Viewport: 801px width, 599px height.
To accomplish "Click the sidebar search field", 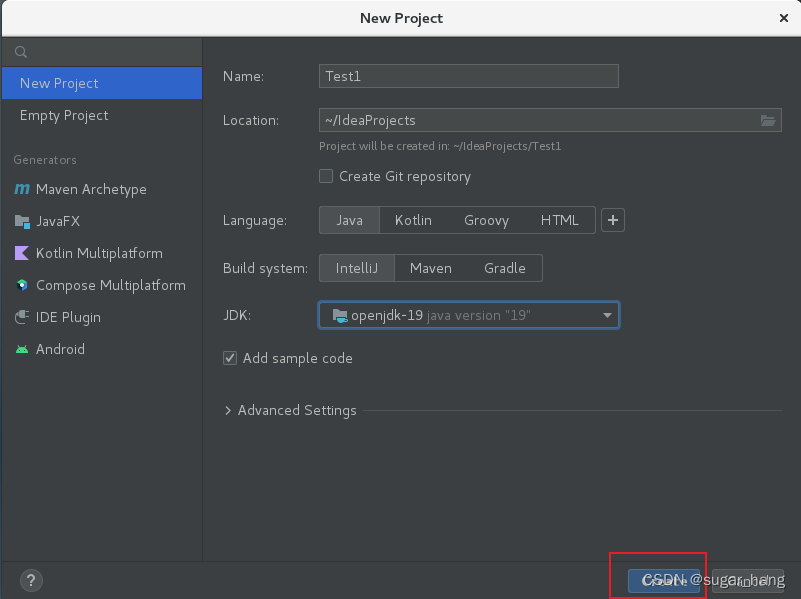I will tap(102, 52).
